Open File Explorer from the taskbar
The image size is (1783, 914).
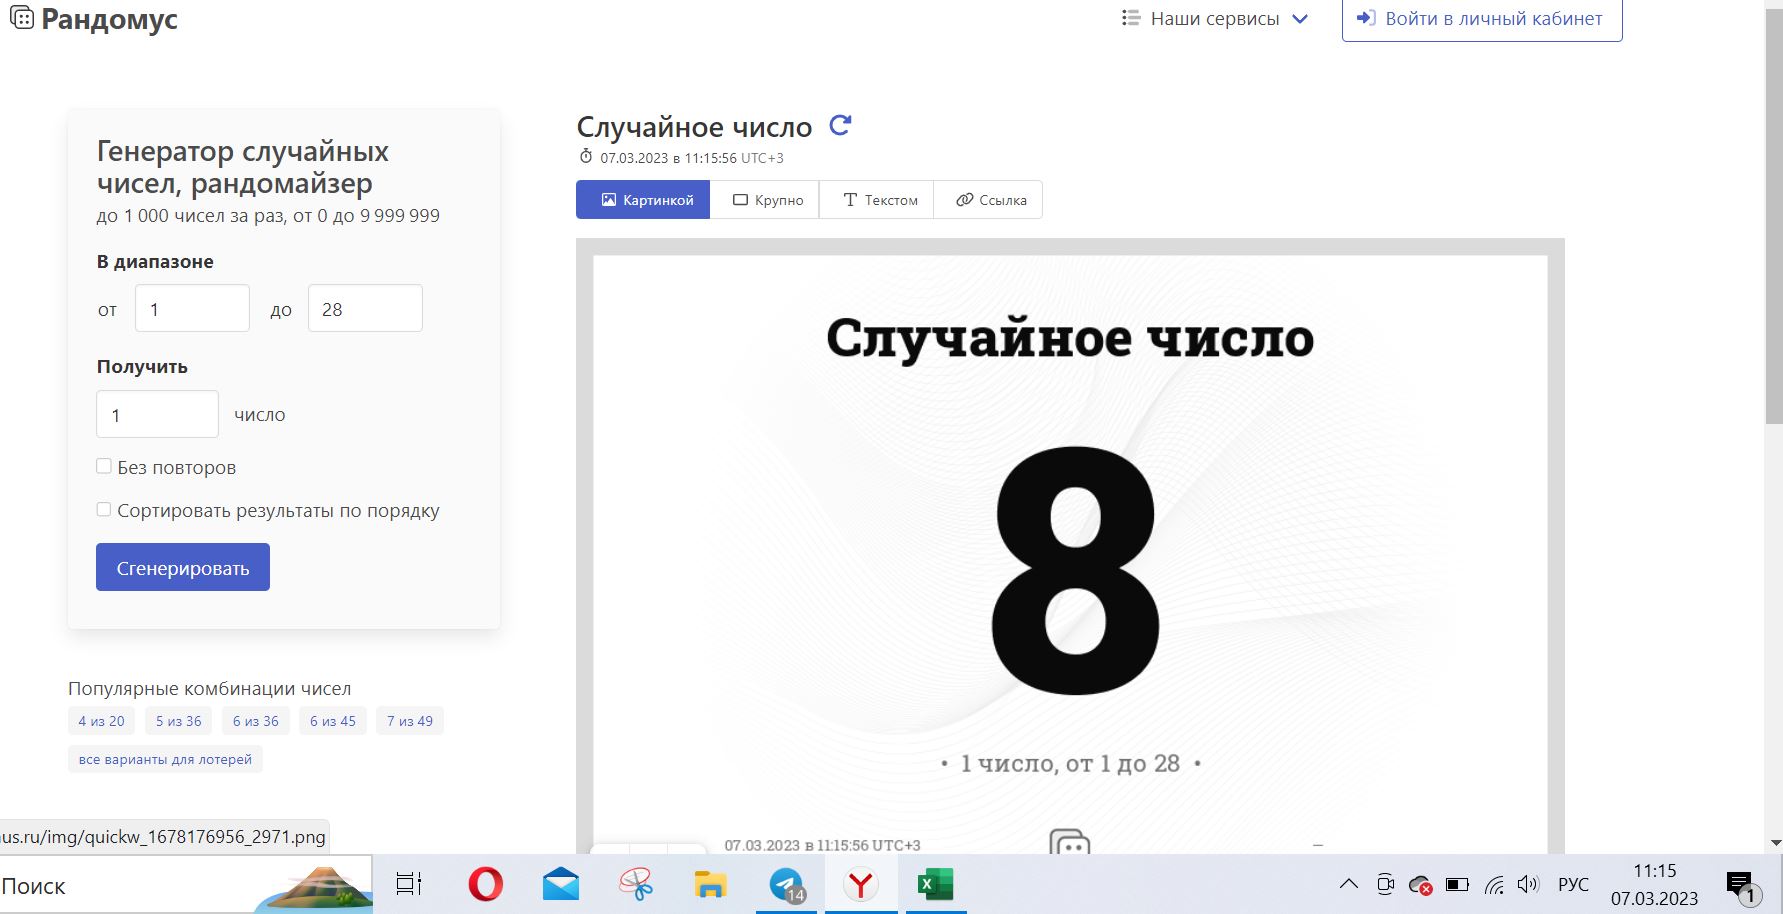pyautogui.click(x=710, y=884)
